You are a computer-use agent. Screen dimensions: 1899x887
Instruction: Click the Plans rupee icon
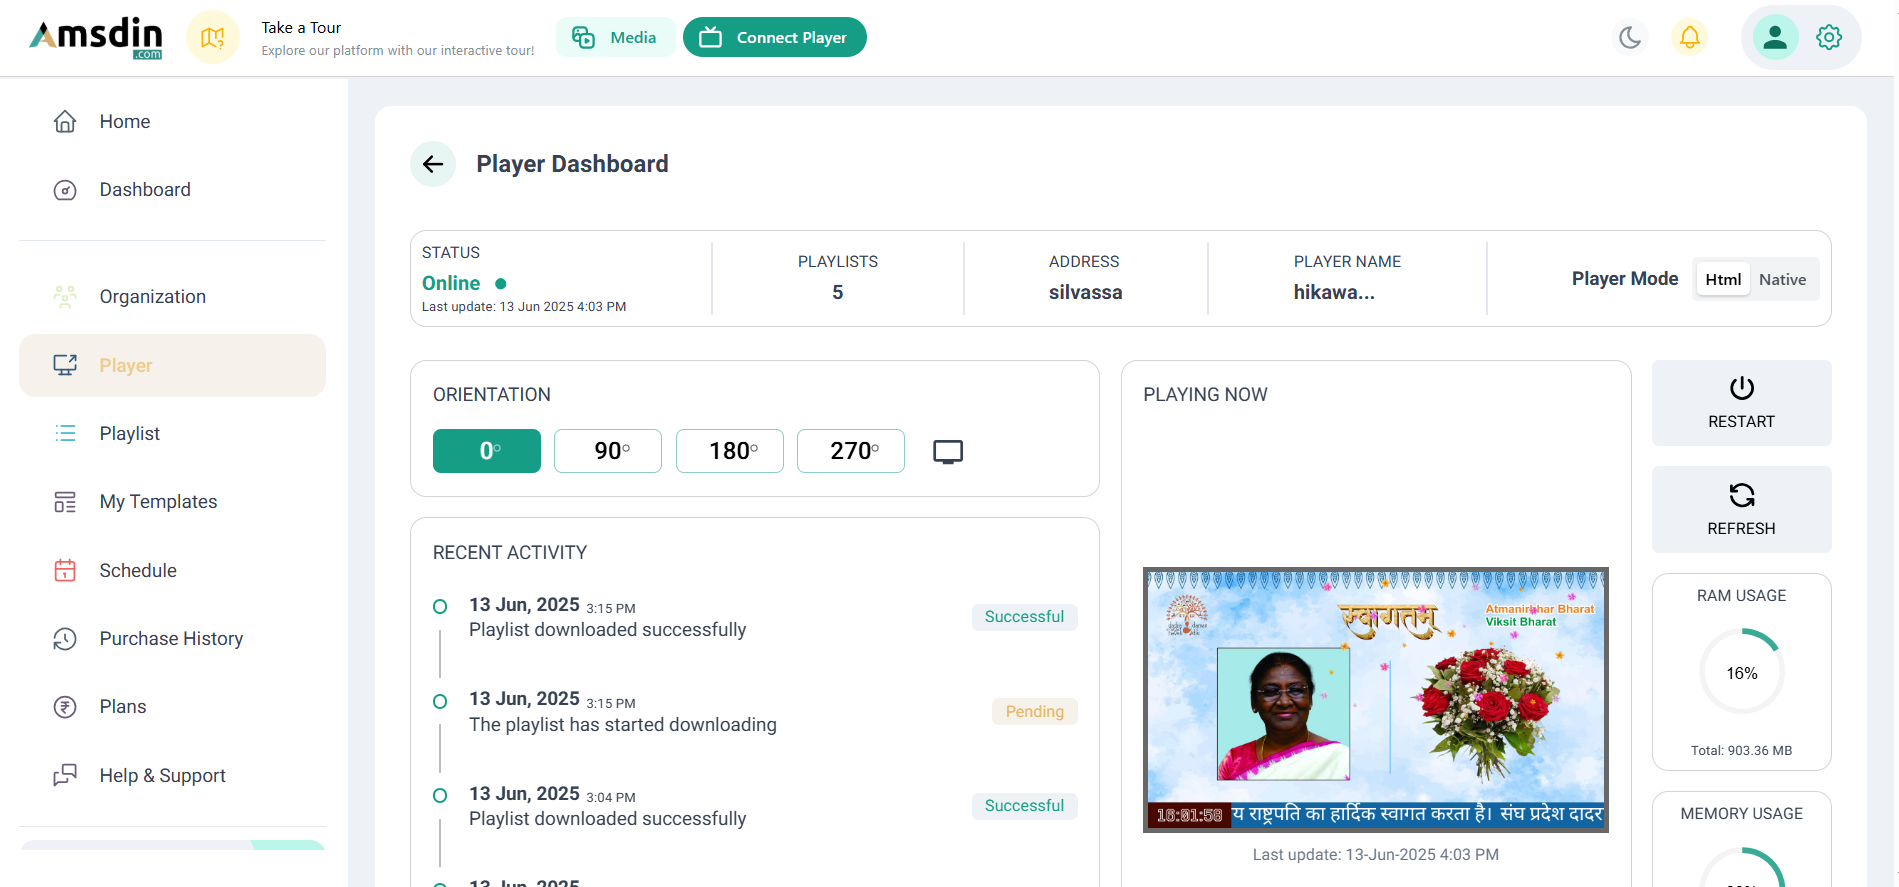pyautogui.click(x=65, y=707)
